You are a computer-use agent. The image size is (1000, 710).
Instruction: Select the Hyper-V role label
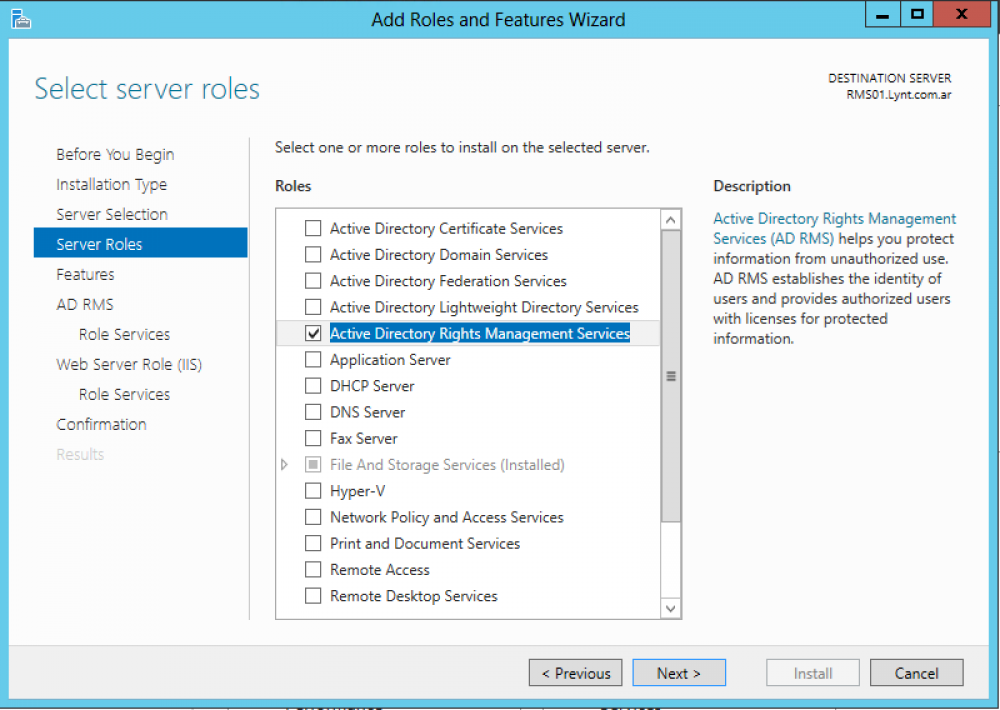coord(357,491)
